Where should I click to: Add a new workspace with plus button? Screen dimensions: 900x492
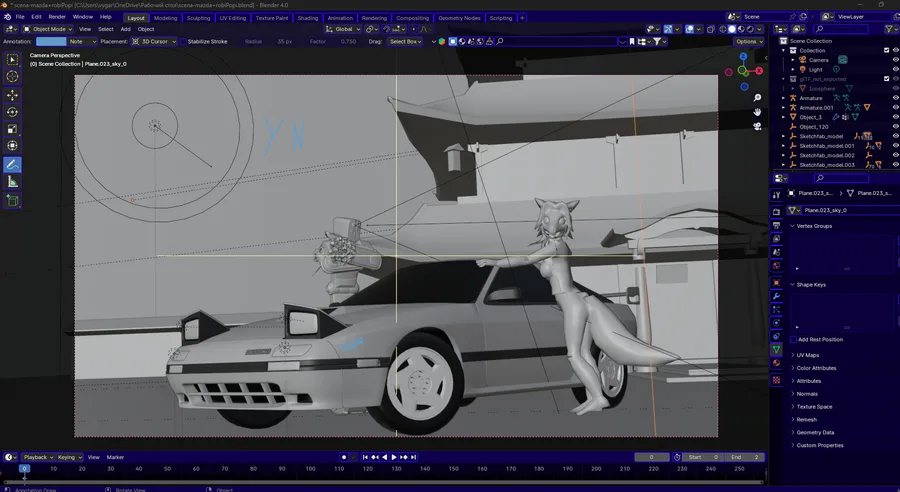point(522,18)
